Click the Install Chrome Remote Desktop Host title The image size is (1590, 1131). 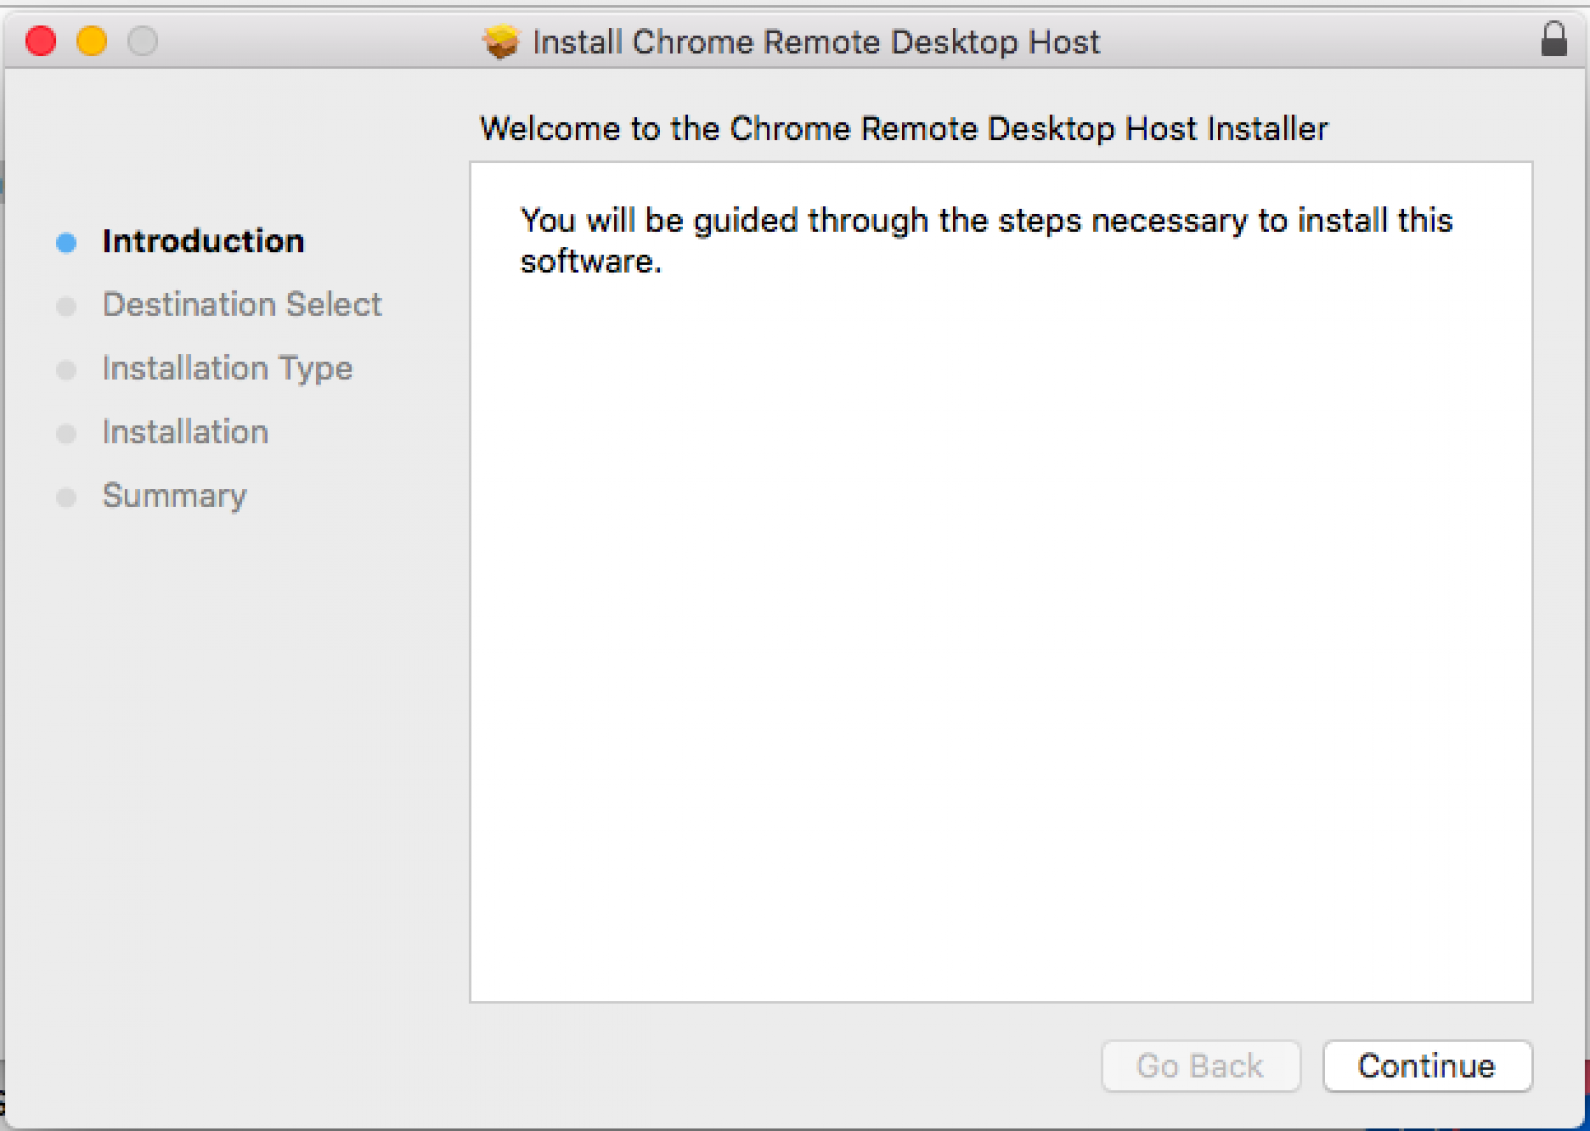pyautogui.click(x=816, y=42)
